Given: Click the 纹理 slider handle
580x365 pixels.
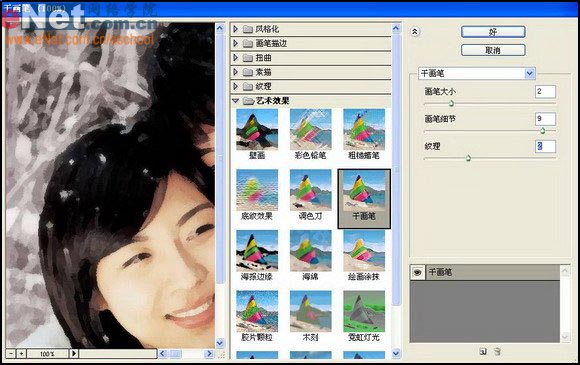Looking at the screenshot, I should click(468, 158).
